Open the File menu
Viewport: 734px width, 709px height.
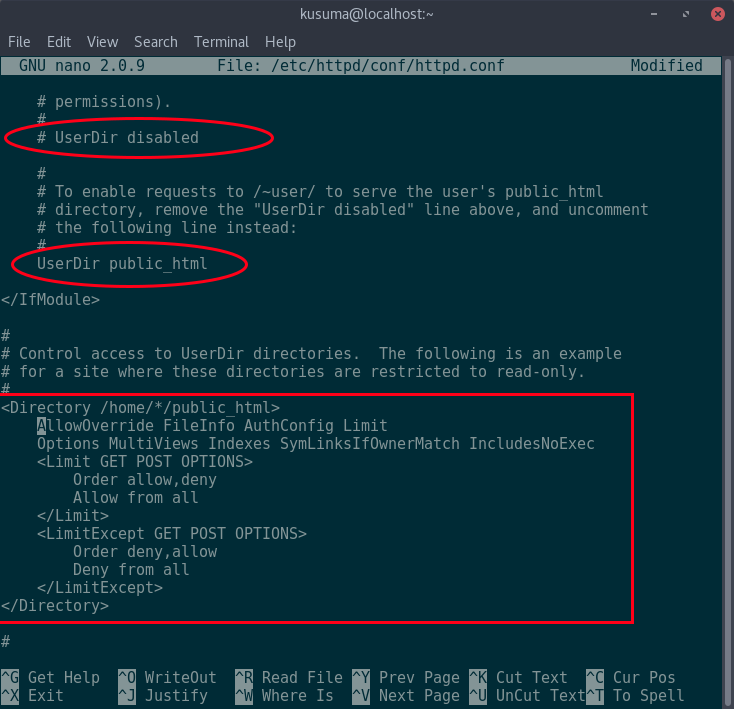tap(19, 42)
